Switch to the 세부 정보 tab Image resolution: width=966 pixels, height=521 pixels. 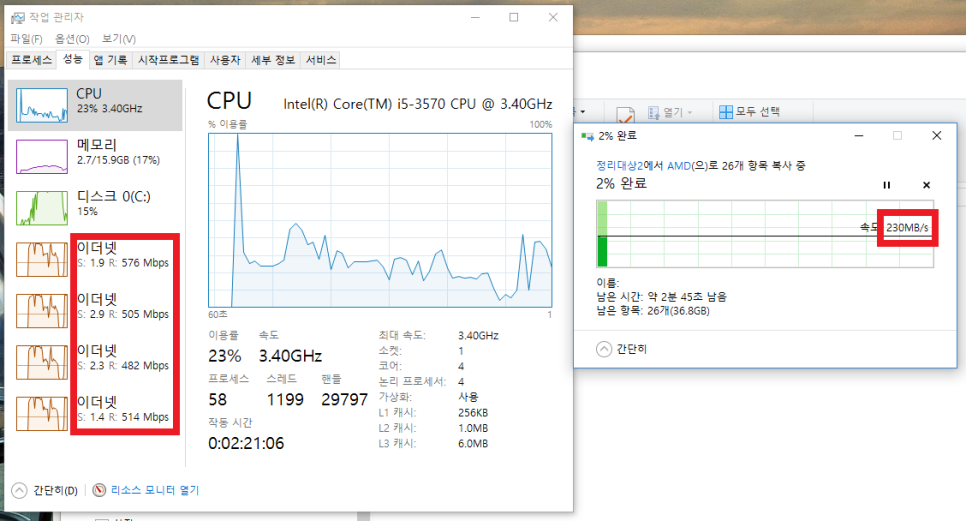[x=273, y=60]
